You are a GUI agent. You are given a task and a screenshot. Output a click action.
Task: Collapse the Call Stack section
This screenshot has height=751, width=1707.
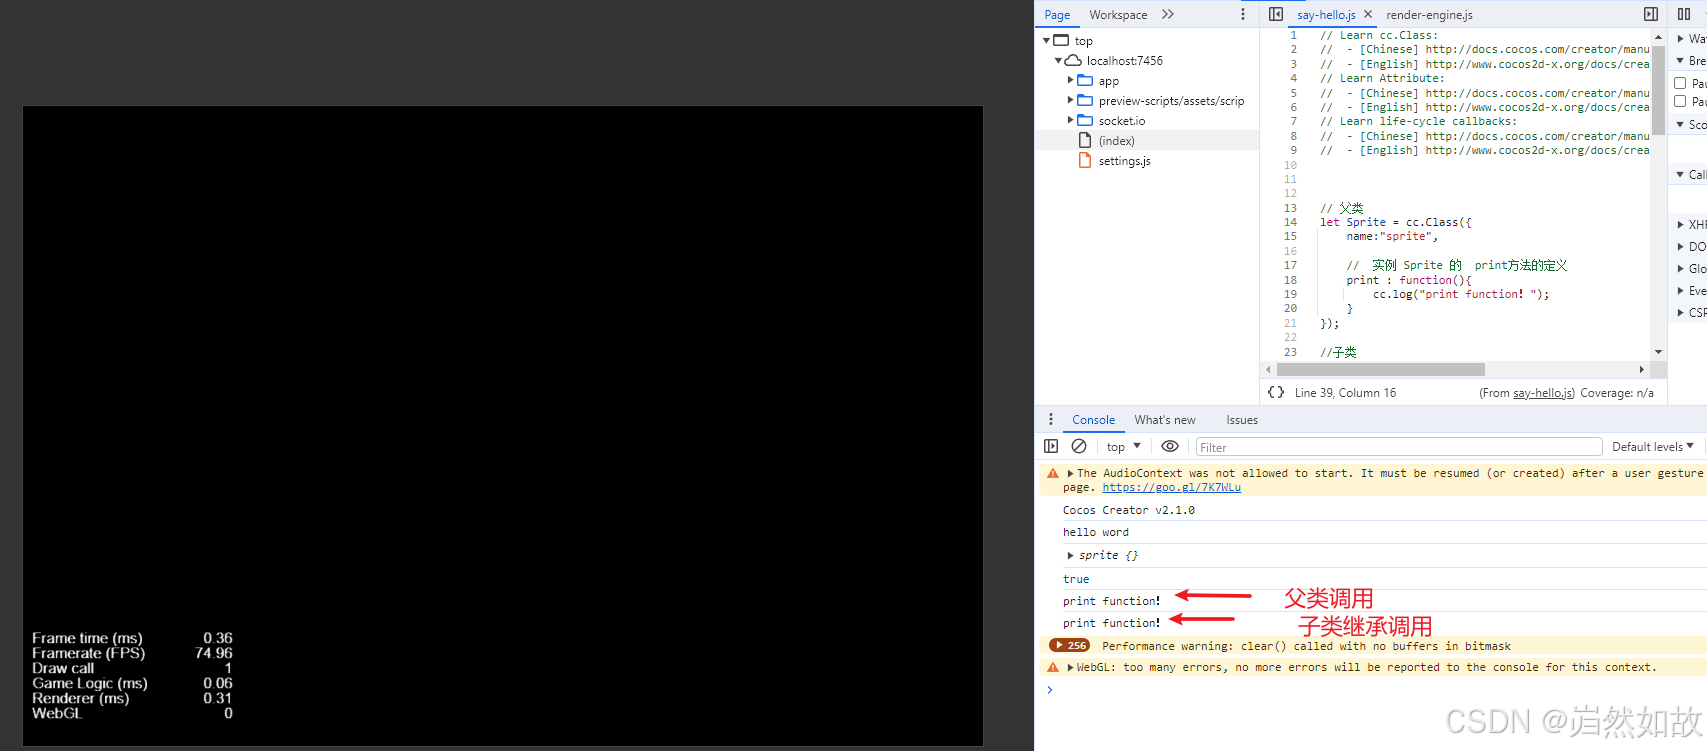(1680, 174)
